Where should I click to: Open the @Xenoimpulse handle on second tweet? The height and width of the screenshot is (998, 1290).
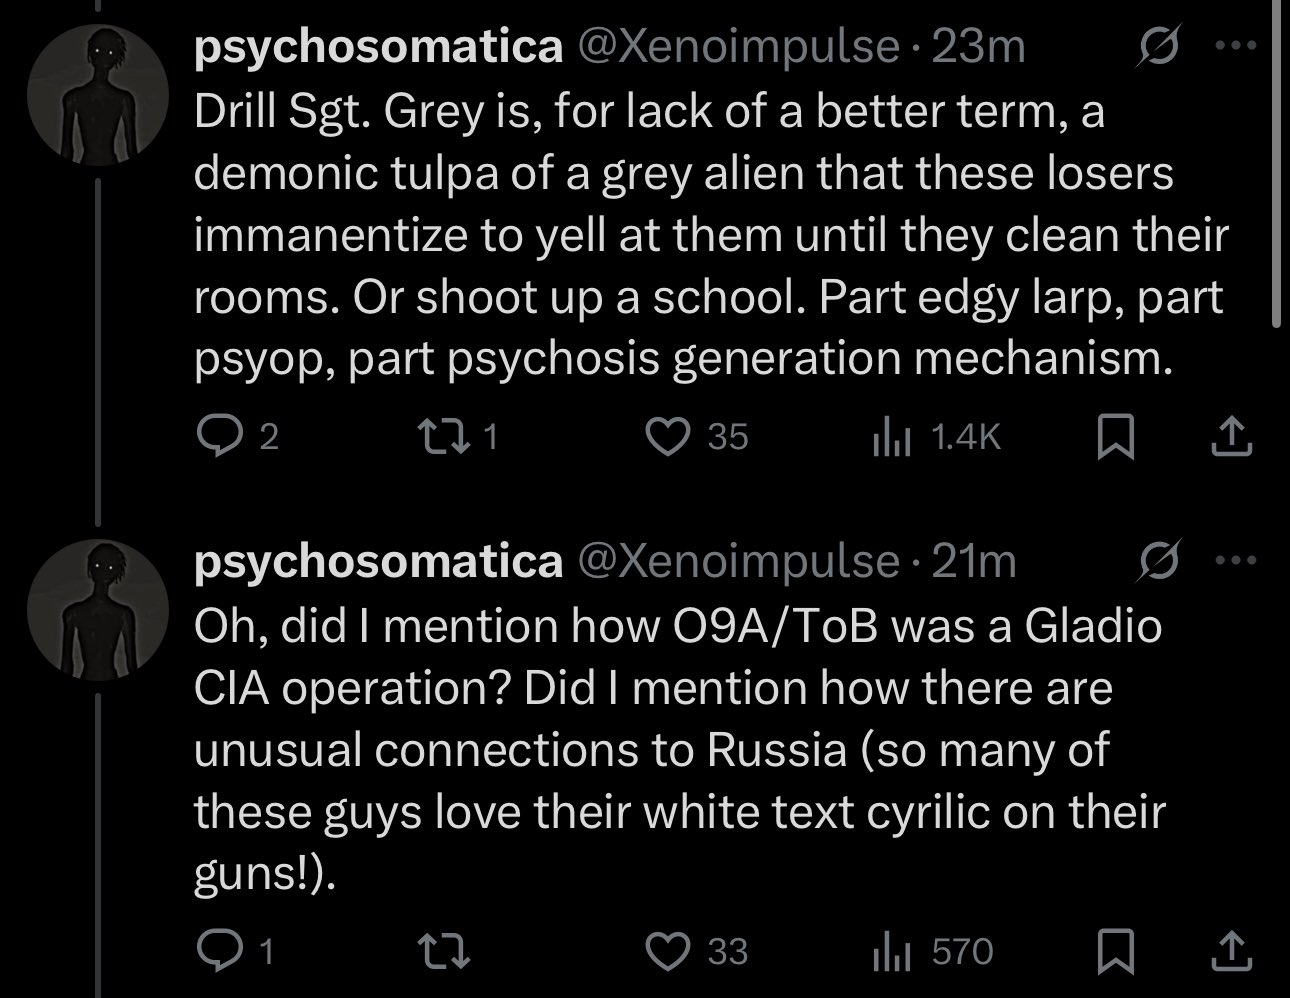point(738,561)
